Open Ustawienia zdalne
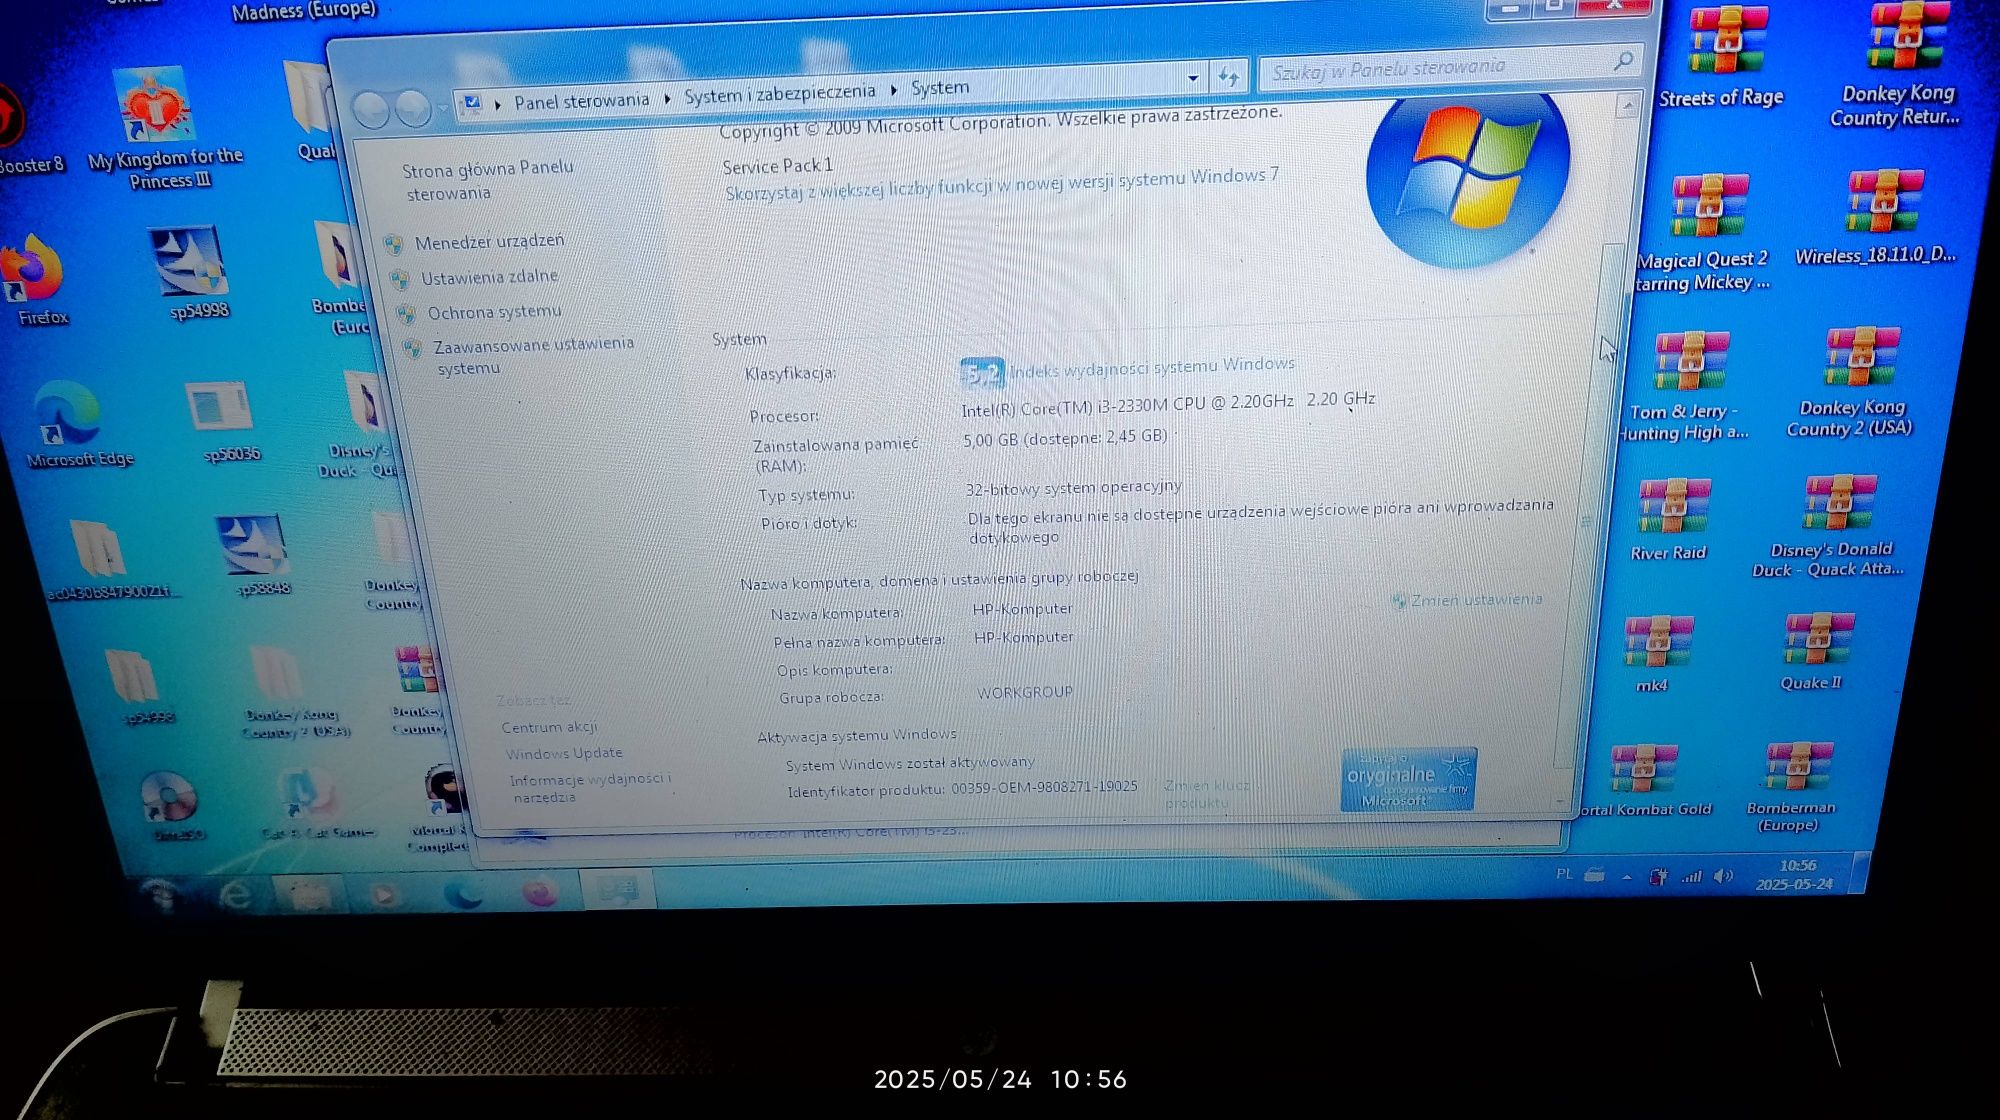Screen dimensions: 2000x1120 pos(489,277)
